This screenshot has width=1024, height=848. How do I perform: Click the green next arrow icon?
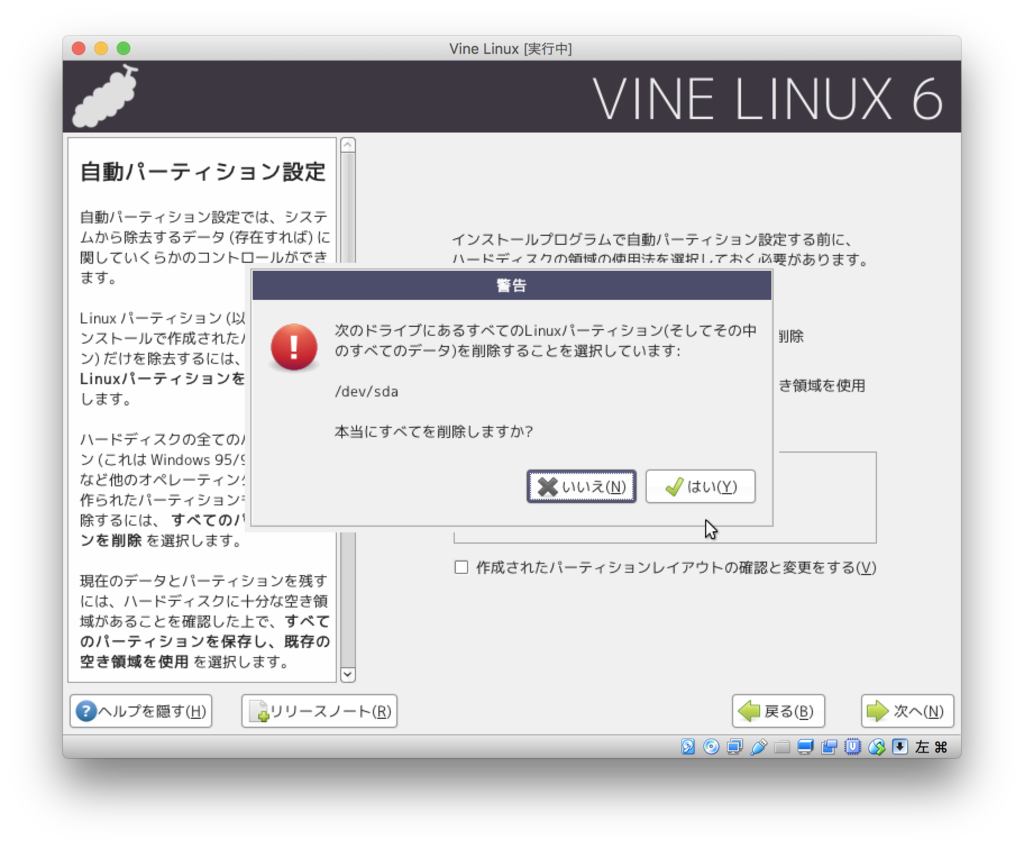(878, 711)
